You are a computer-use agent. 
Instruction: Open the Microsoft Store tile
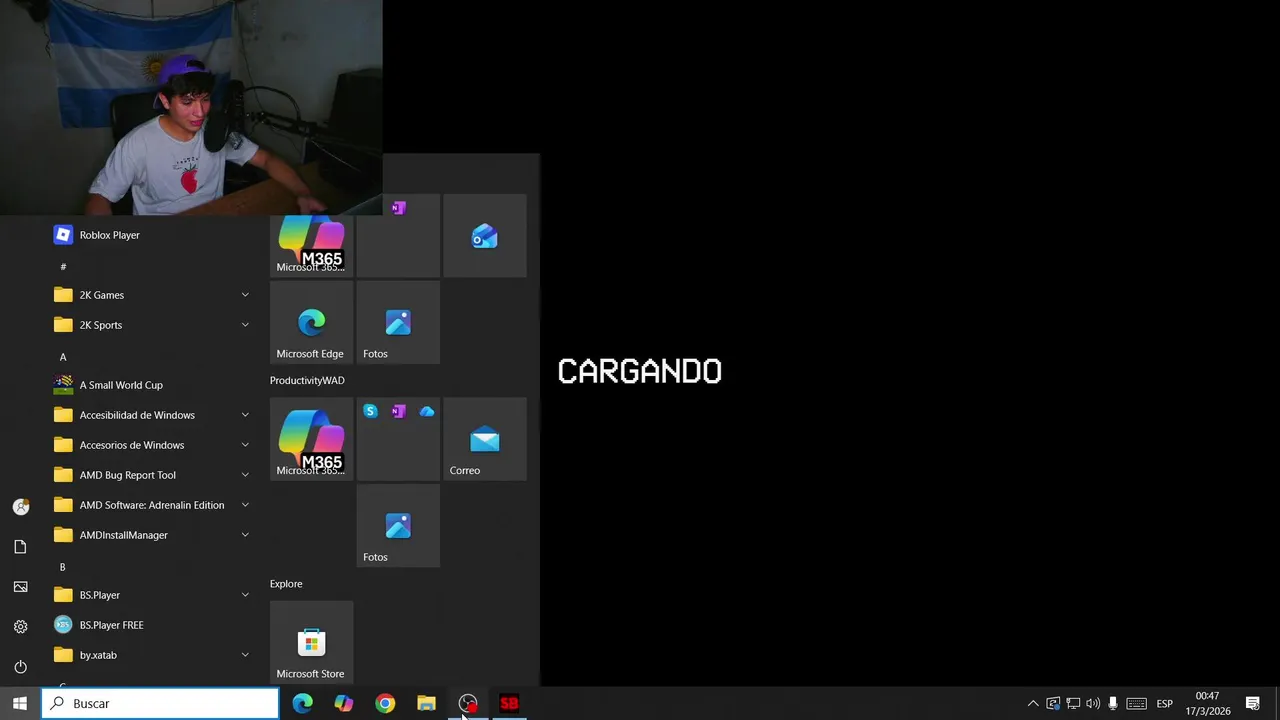[x=311, y=642]
